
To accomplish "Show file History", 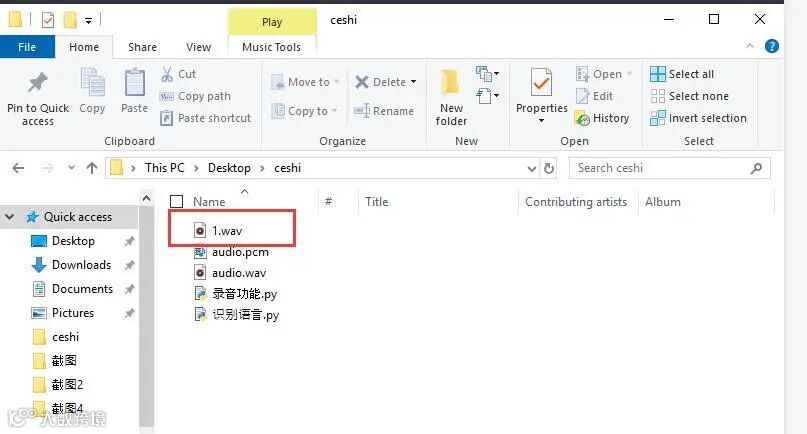I will (x=602, y=118).
